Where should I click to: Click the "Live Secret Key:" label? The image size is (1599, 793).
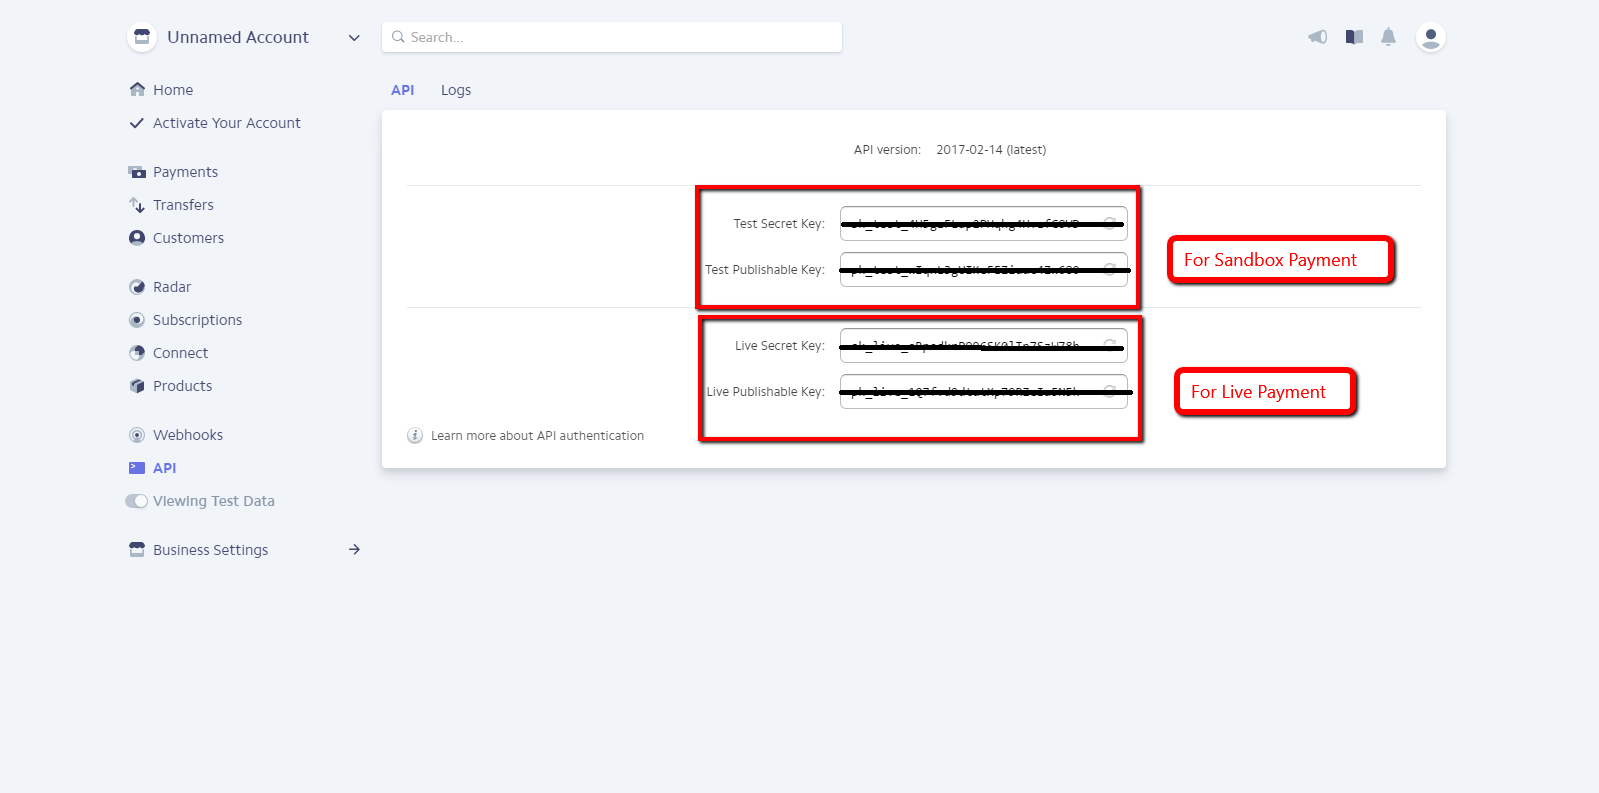(780, 346)
